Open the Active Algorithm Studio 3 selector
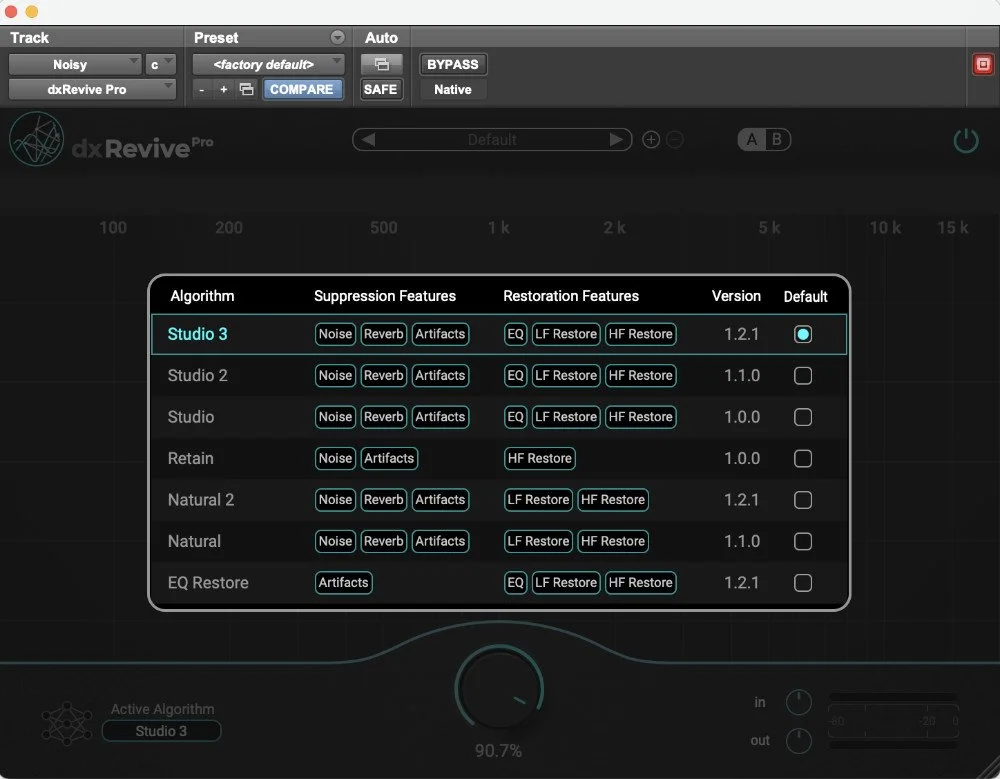Screen dimensions: 1000x779 click(161, 731)
